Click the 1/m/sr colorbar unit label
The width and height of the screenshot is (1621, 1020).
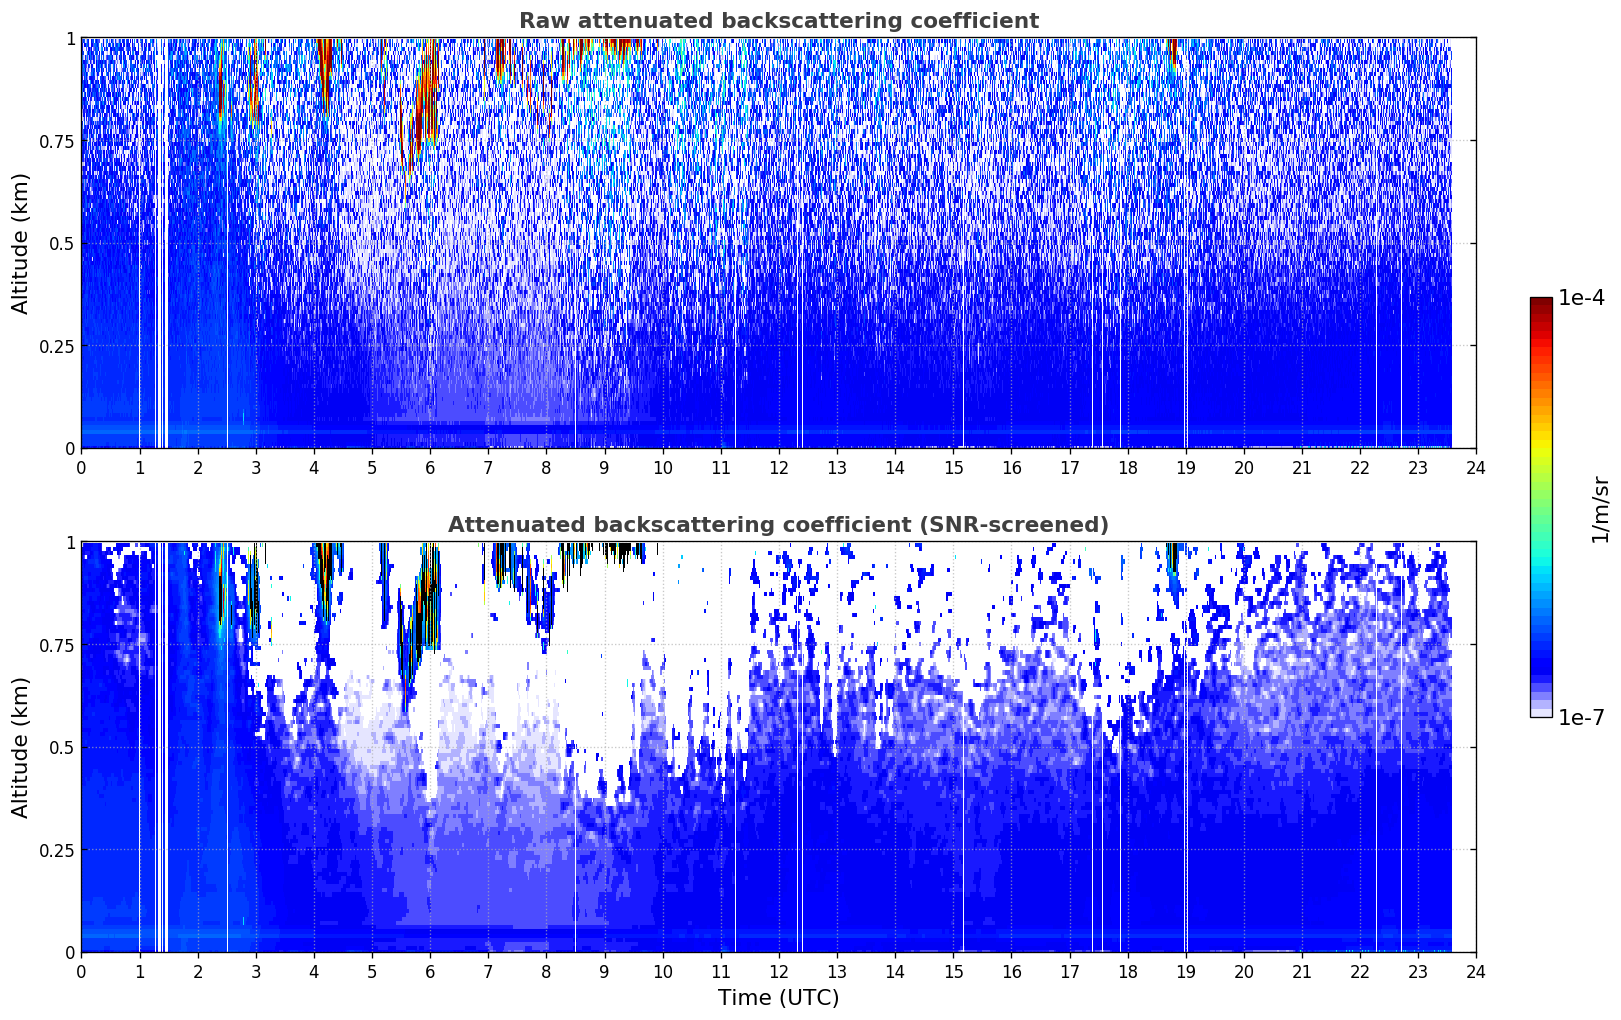[1600, 508]
